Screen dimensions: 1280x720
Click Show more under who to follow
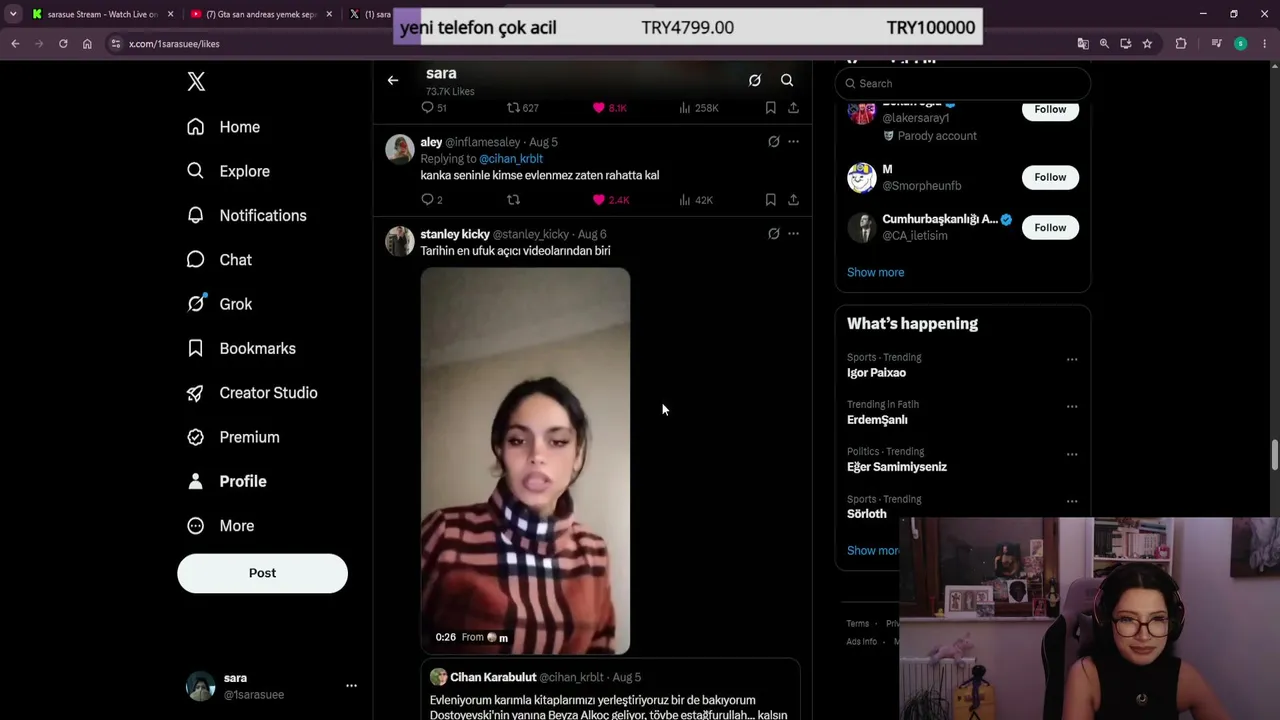[875, 272]
